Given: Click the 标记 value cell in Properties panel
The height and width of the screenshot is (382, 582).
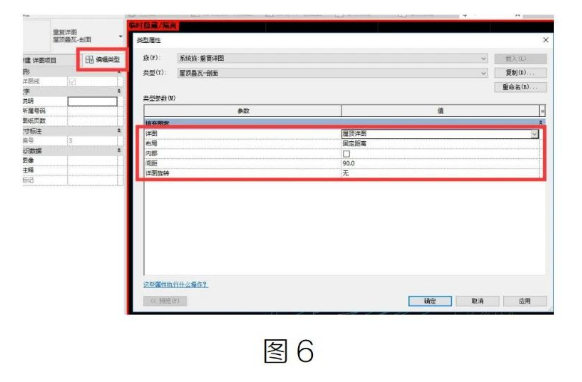Looking at the screenshot, I should 92,180.
